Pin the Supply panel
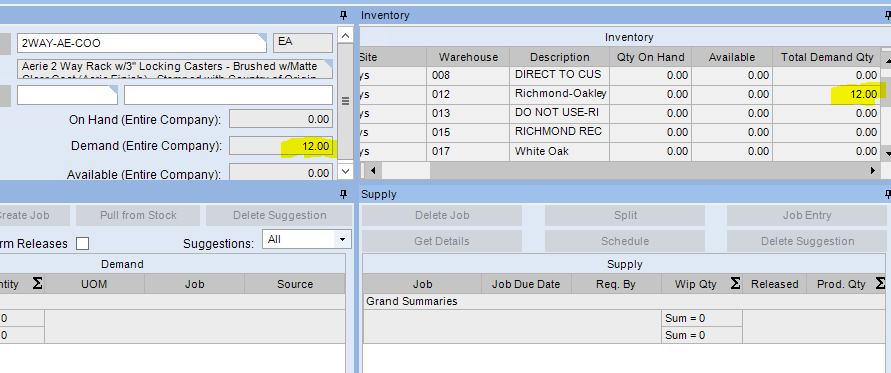 pyautogui.click(x=888, y=194)
